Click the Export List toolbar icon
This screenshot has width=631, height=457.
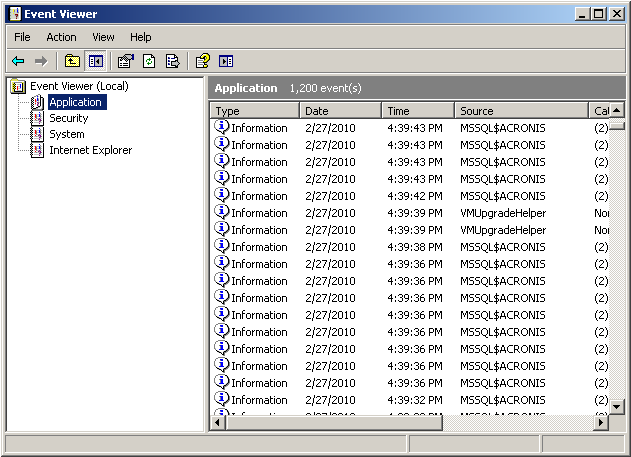[172, 61]
